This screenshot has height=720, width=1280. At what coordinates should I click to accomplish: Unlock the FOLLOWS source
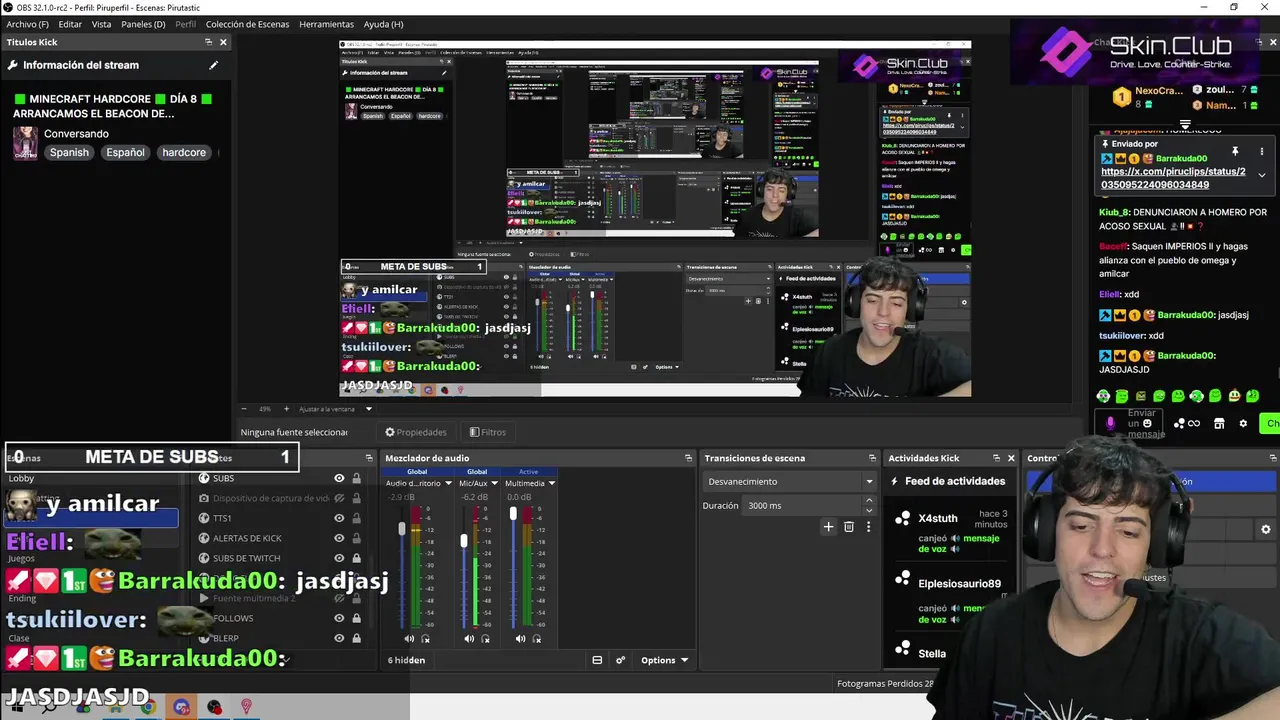pyautogui.click(x=356, y=618)
